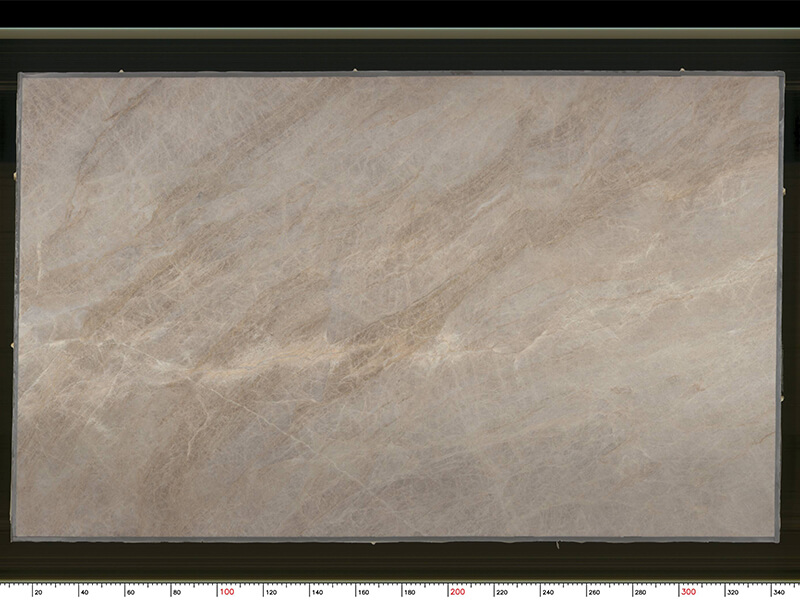The image size is (800, 600).
Task: Click the ruler mark labeled 160
Action: point(363,592)
